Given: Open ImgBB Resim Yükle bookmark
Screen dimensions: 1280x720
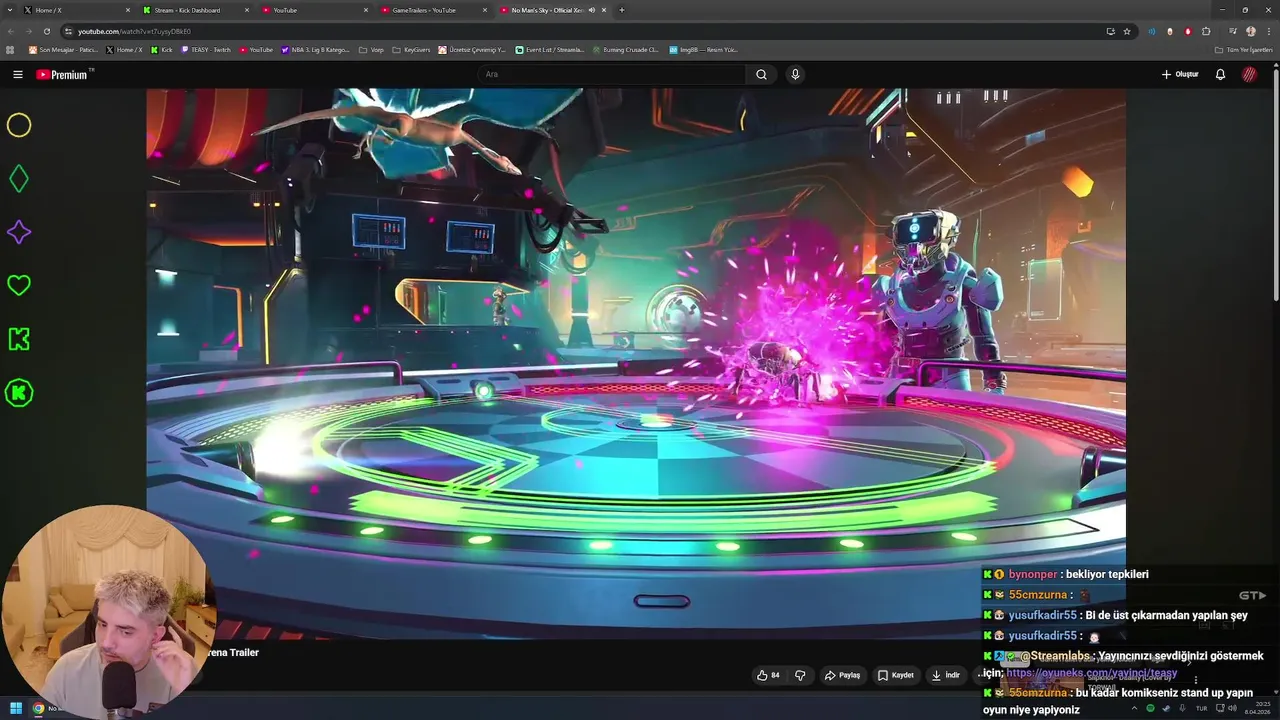Looking at the screenshot, I should pyautogui.click(x=703, y=49).
